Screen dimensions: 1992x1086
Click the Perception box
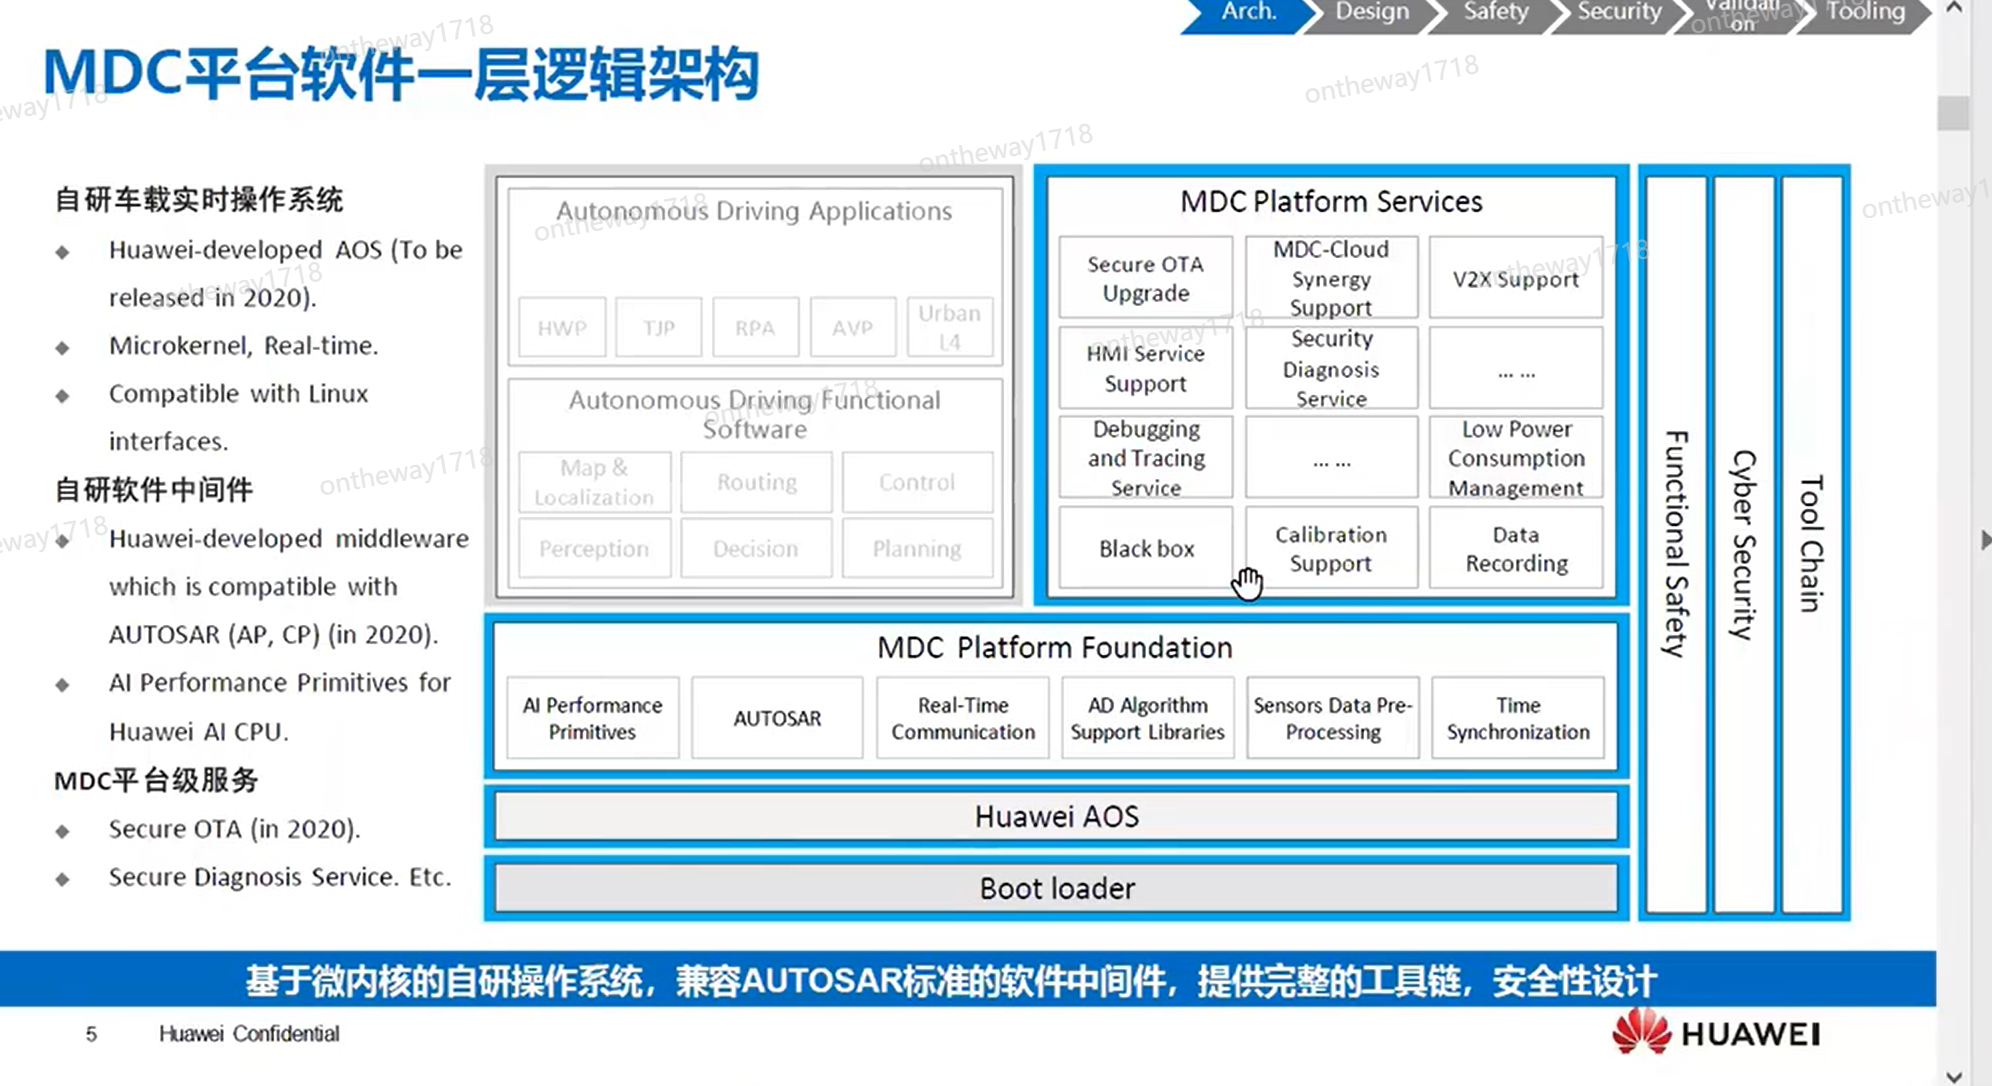point(594,548)
